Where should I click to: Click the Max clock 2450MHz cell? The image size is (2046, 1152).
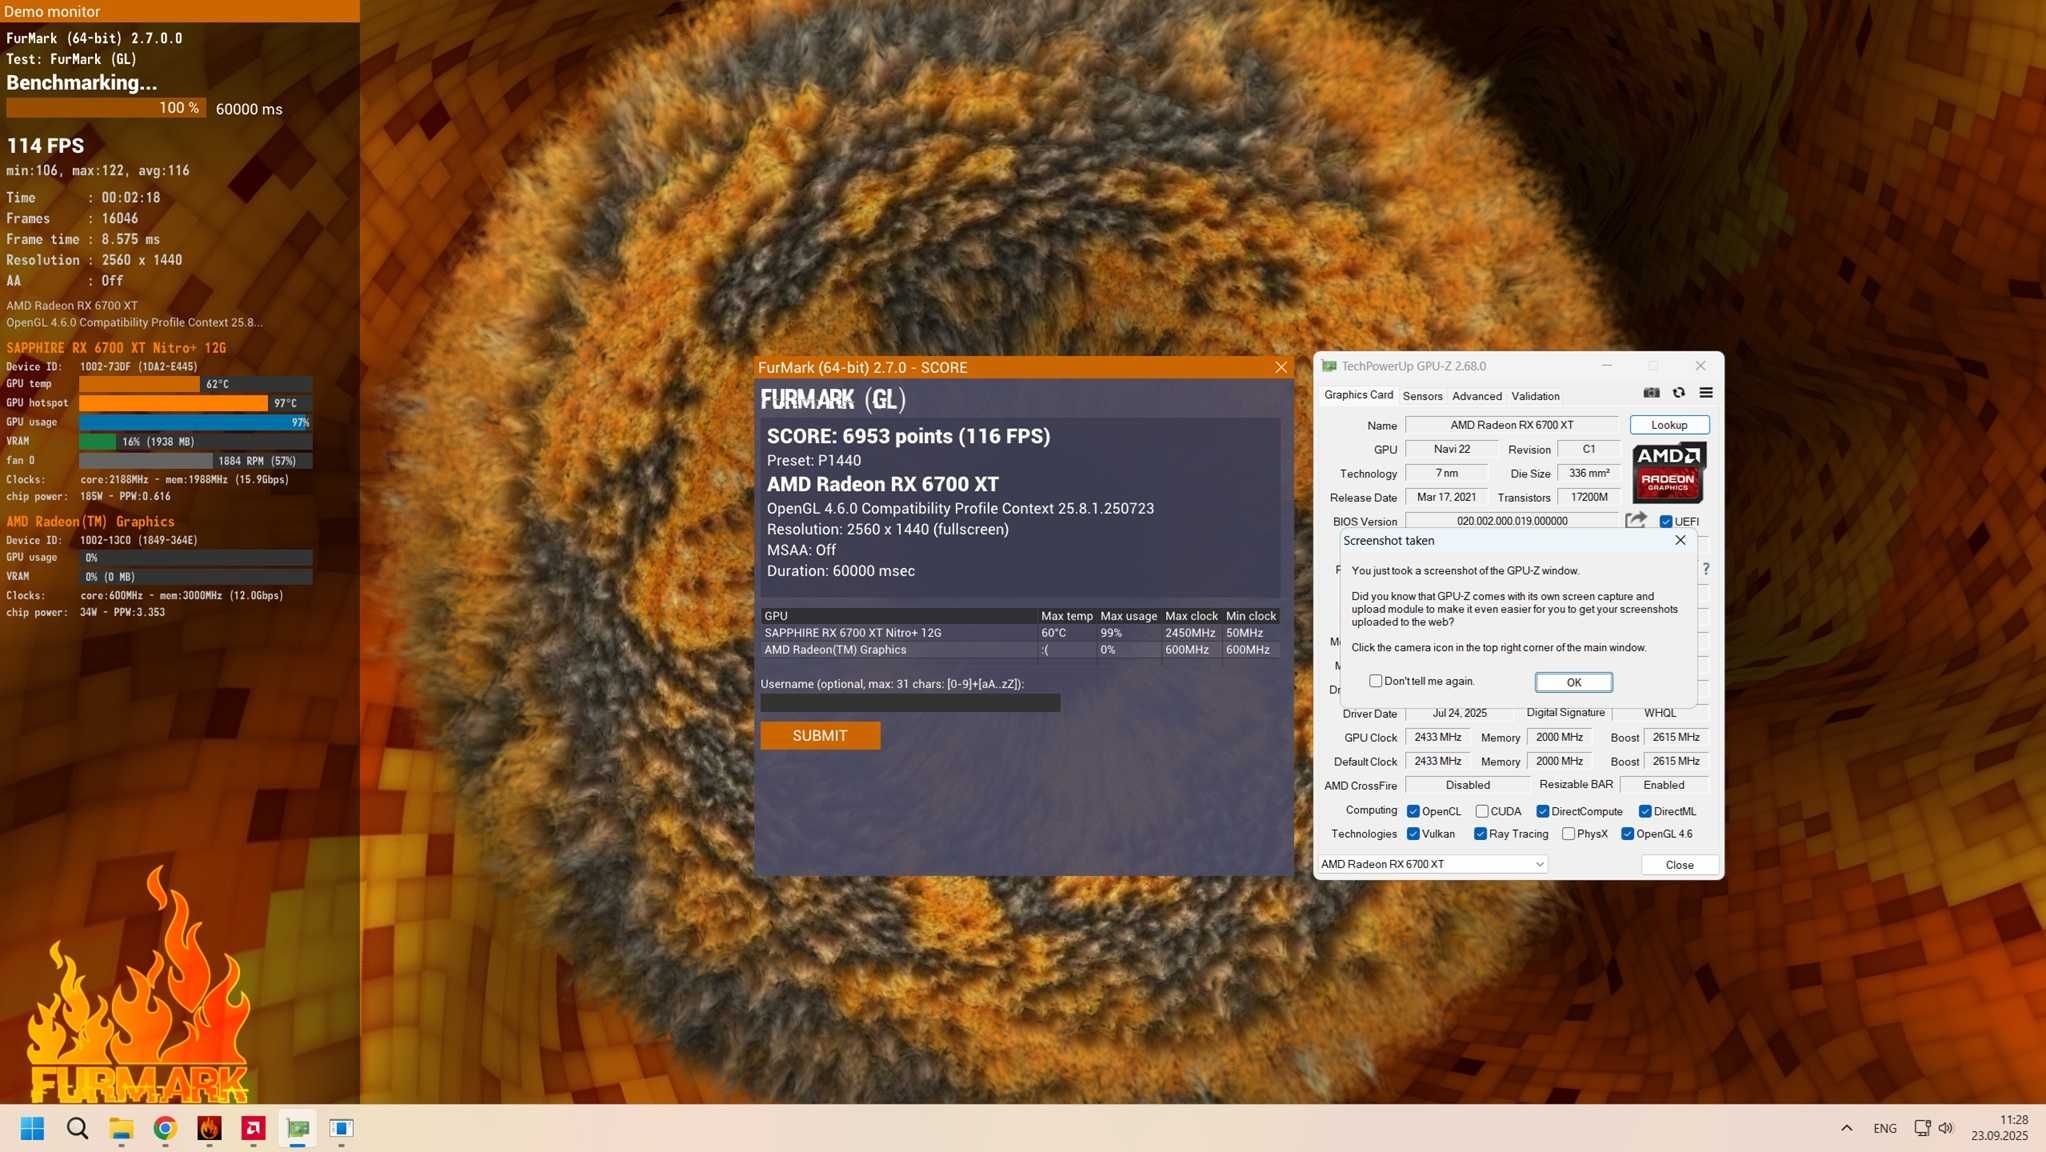click(1190, 633)
